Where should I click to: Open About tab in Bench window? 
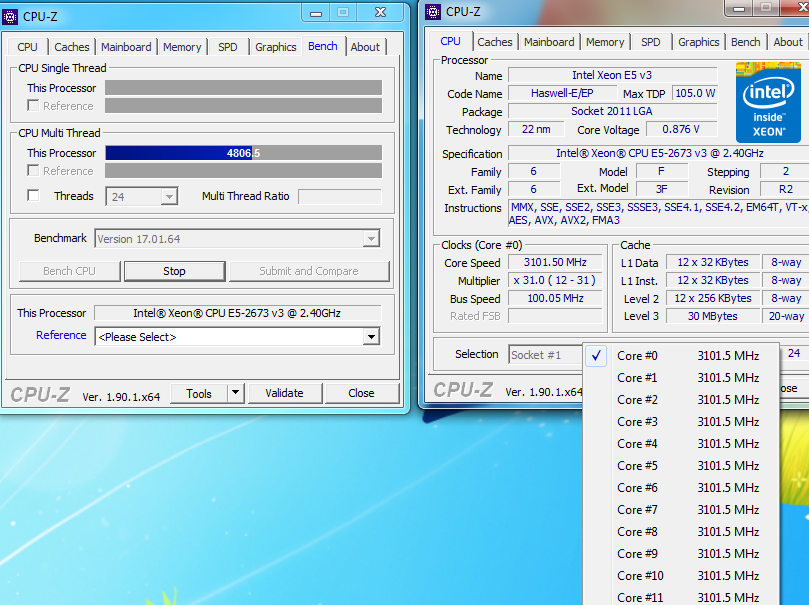pyautogui.click(x=365, y=47)
